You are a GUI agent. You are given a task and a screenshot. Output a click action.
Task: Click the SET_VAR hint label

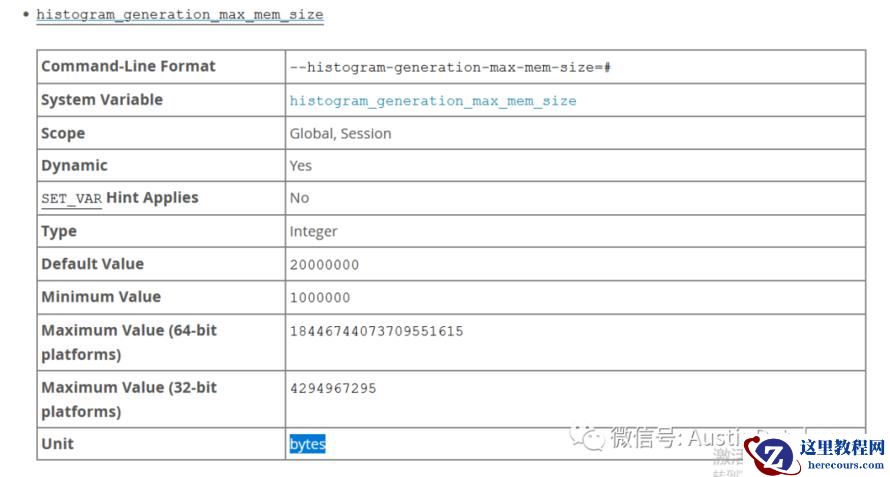pos(71,198)
